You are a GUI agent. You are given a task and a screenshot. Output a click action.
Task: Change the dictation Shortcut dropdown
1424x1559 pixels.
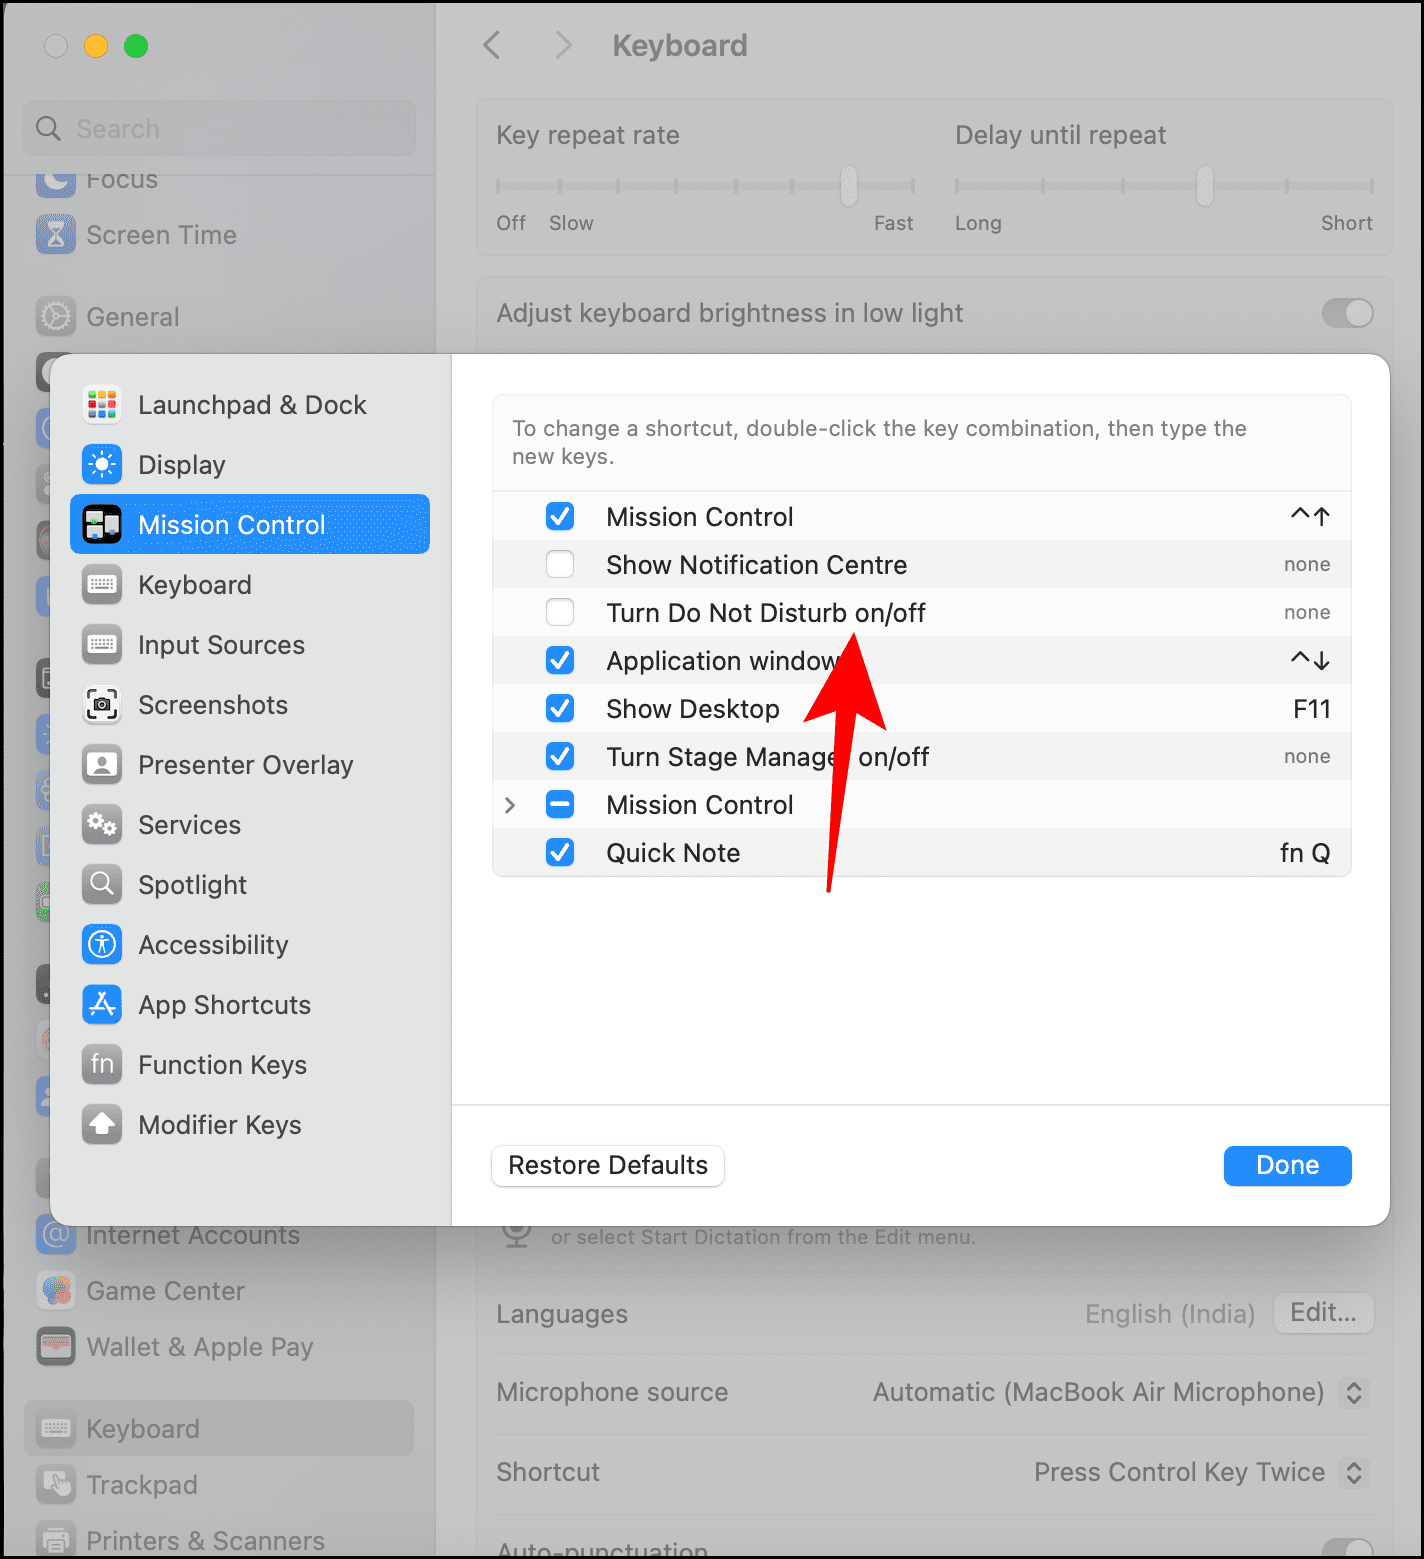[x=1355, y=1472]
